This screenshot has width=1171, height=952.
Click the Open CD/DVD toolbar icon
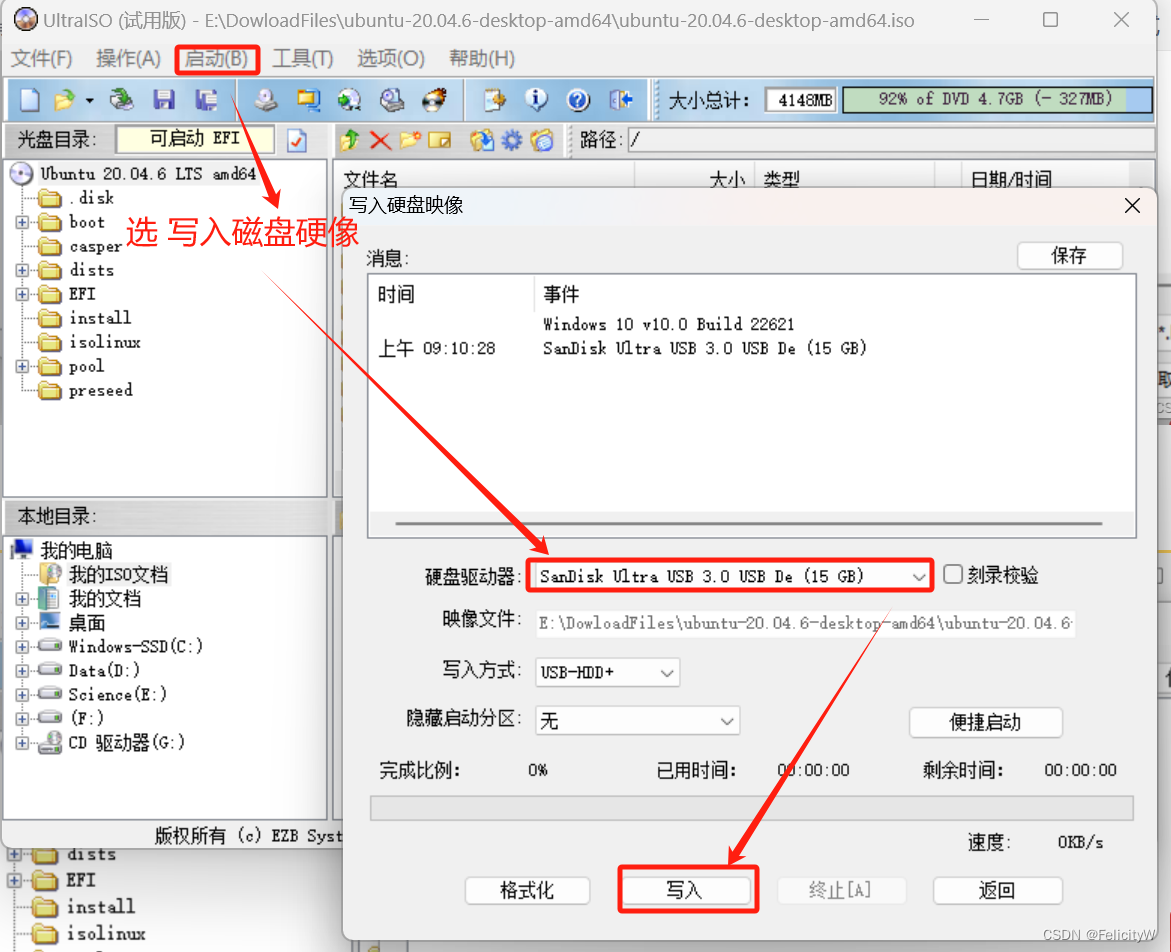tap(122, 99)
